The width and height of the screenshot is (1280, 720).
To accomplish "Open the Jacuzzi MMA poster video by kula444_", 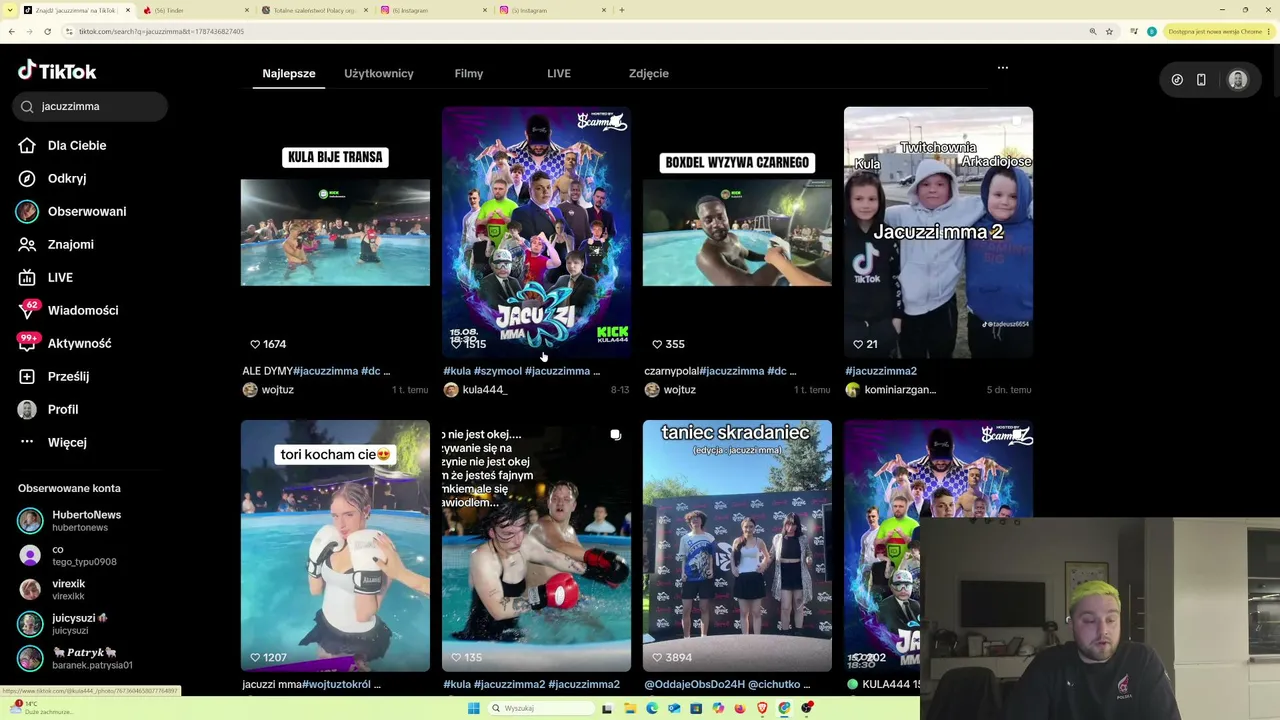I will tap(536, 232).
